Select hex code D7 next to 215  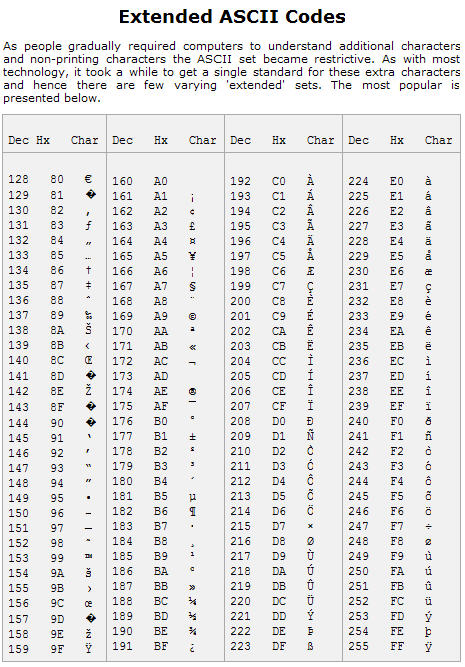coord(279,526)
